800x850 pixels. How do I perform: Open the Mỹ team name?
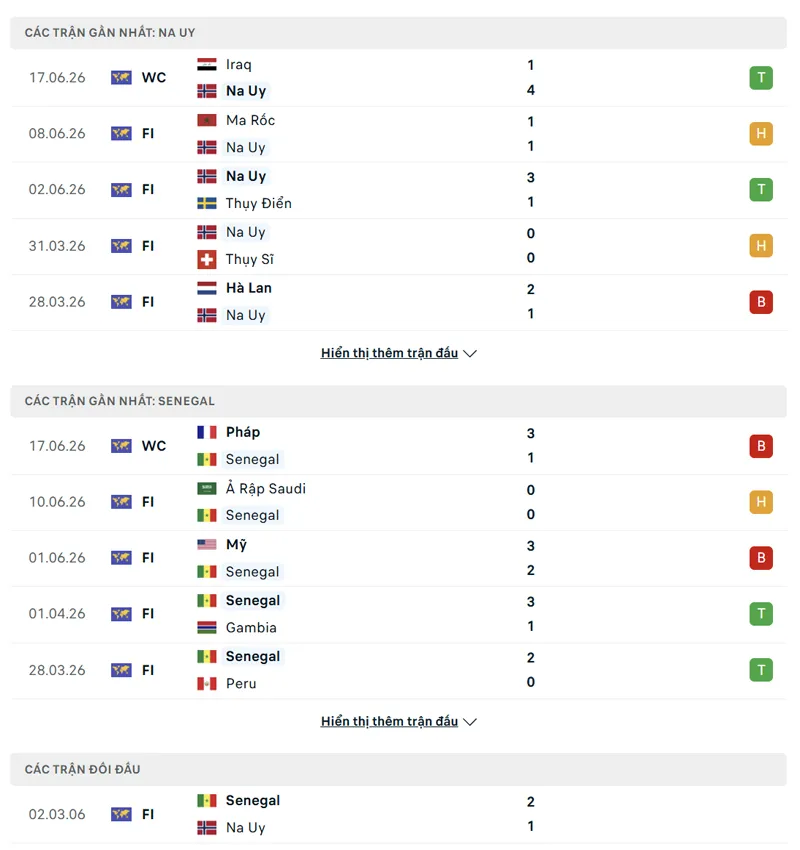coord(236,544)
